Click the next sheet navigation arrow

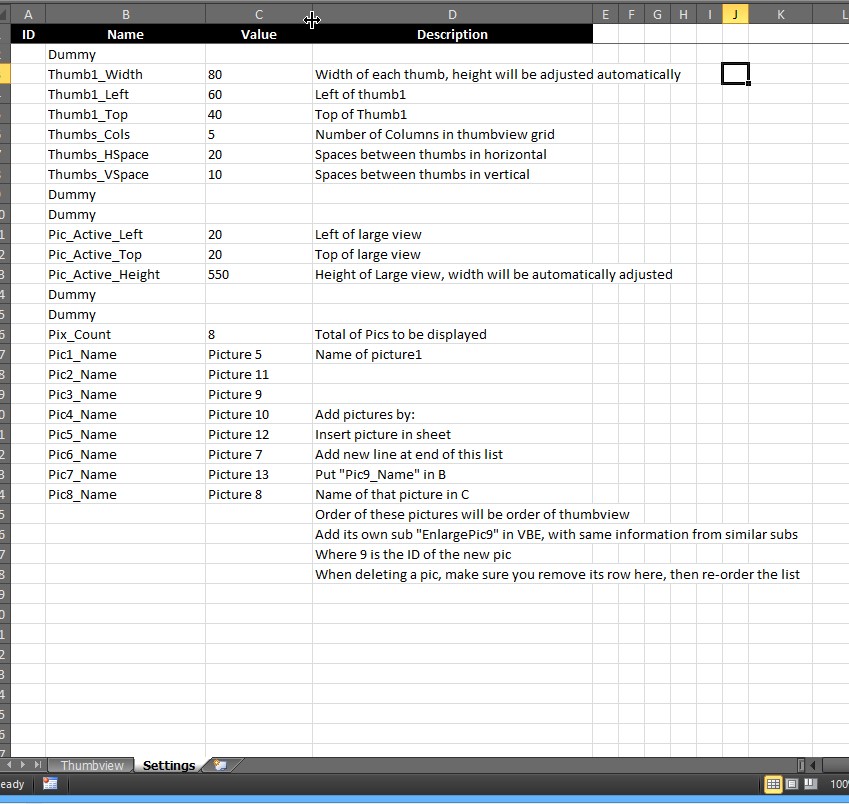click(x=23, y=764)
